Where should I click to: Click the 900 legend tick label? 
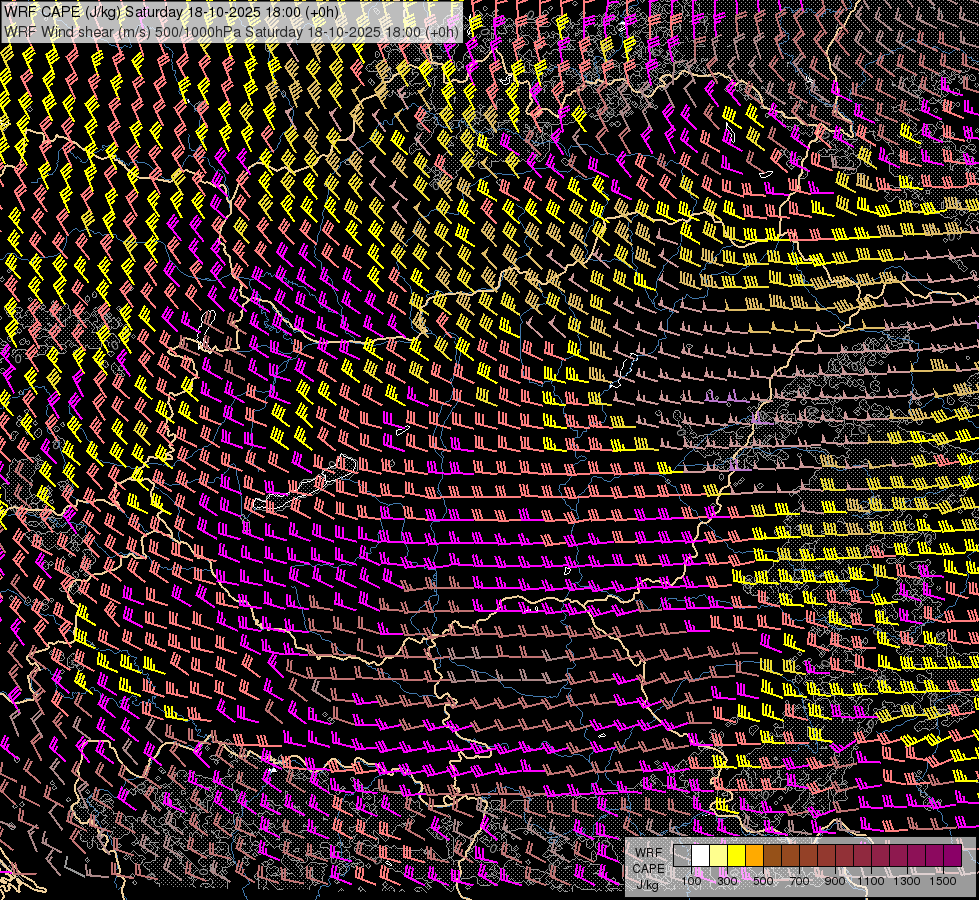835,881
